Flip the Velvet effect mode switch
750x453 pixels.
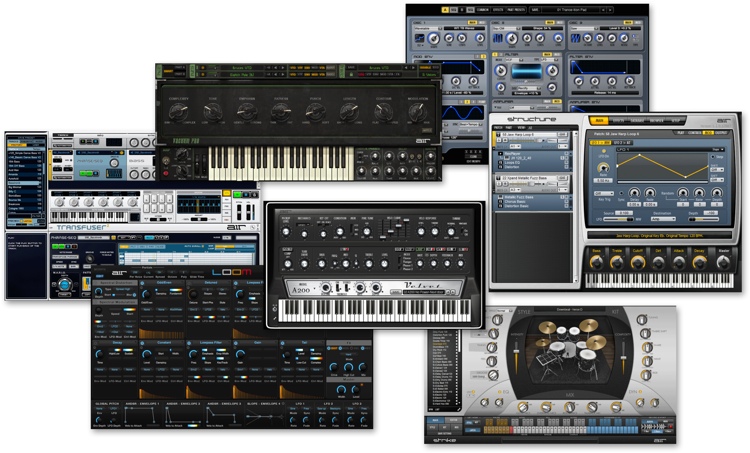401,262
